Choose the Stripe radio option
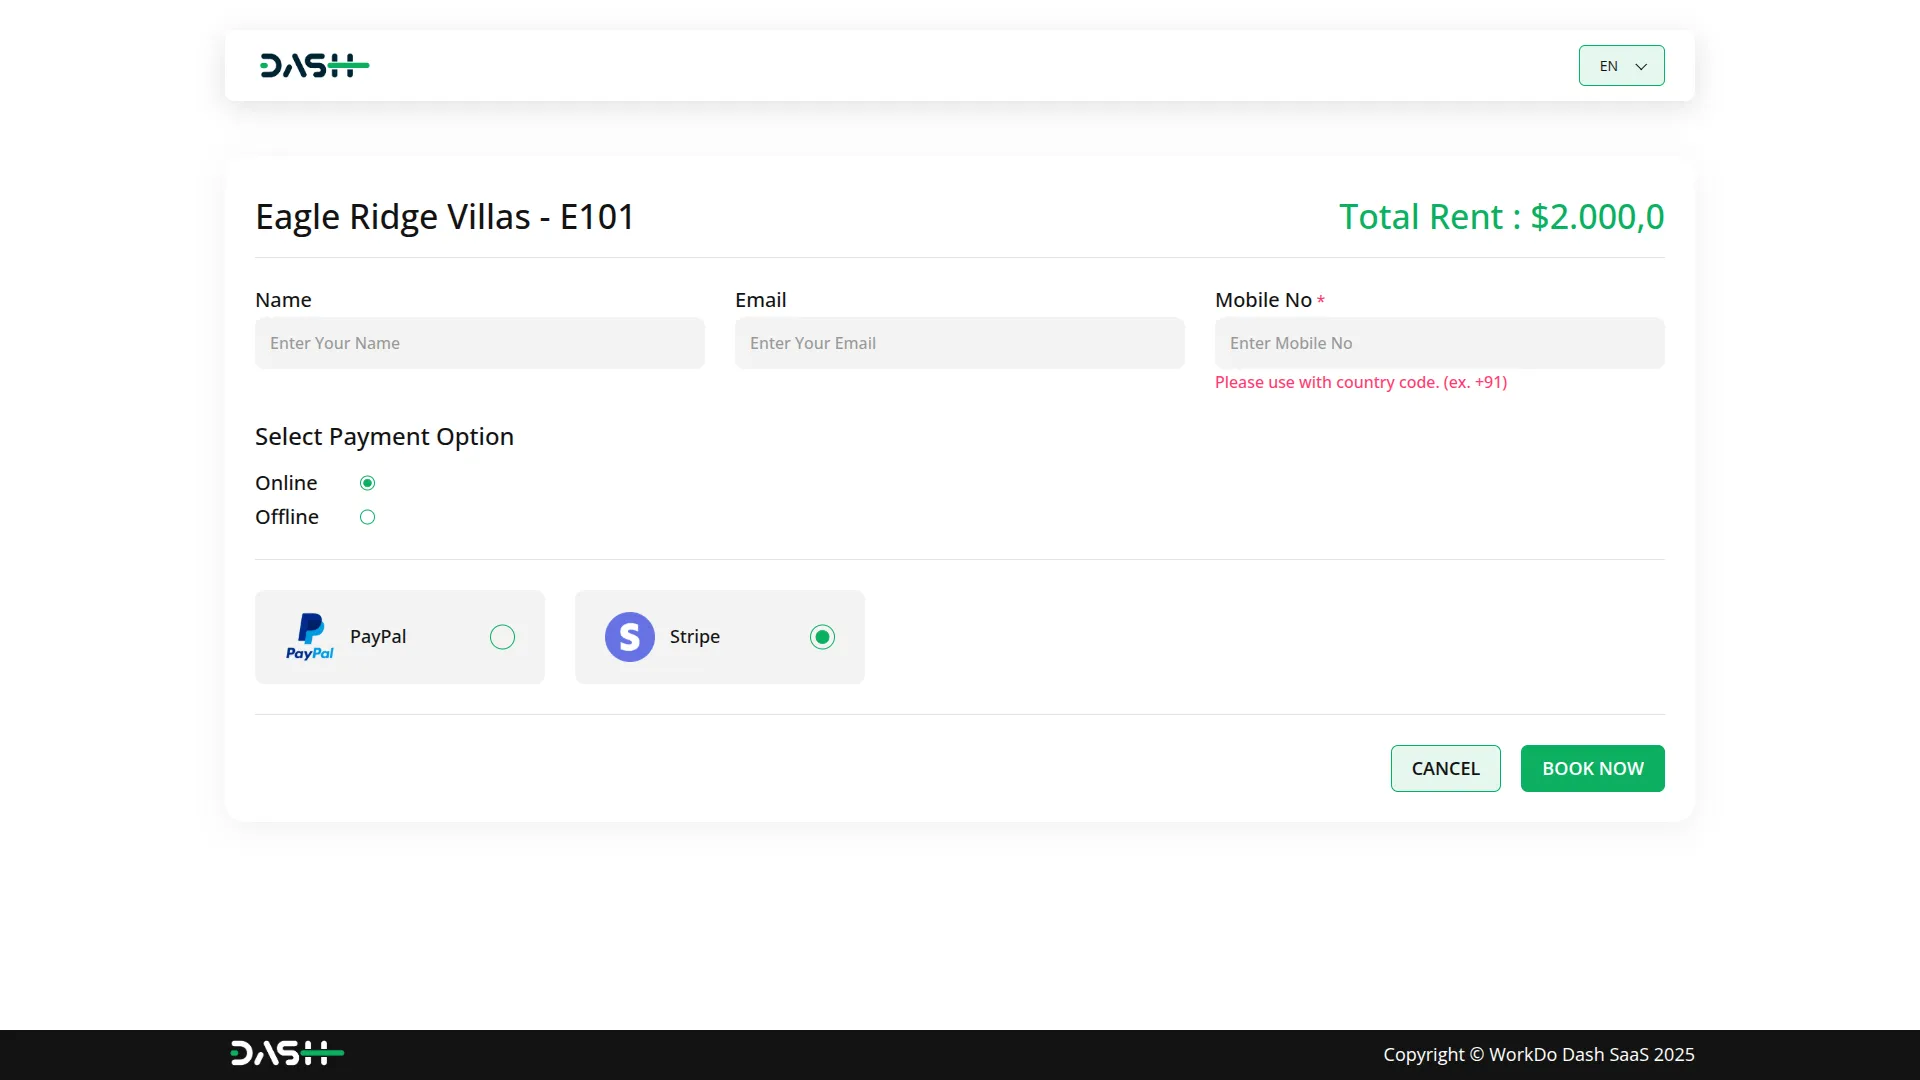 (x=822, y=637)
